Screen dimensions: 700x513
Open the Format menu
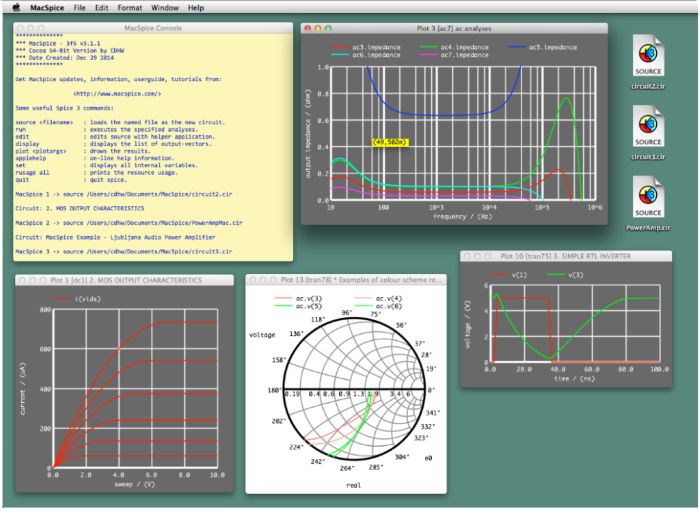tap(129, 8)
